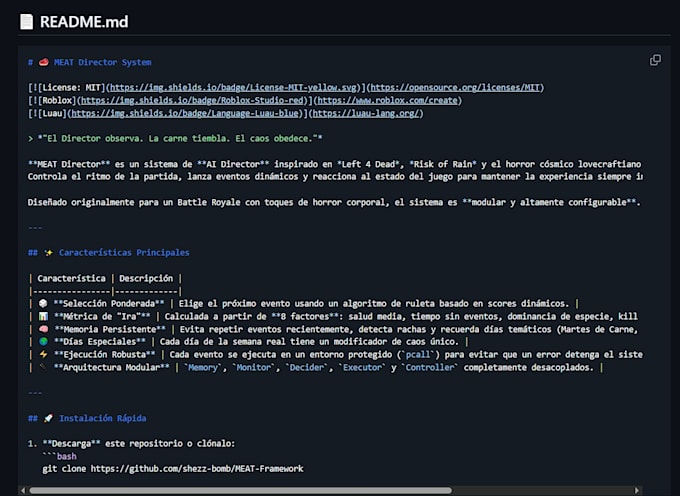The height and width of the screenshot is (496, 680).
Task: Click the sparkles emoji beside Características
Action: click(48, 253)
